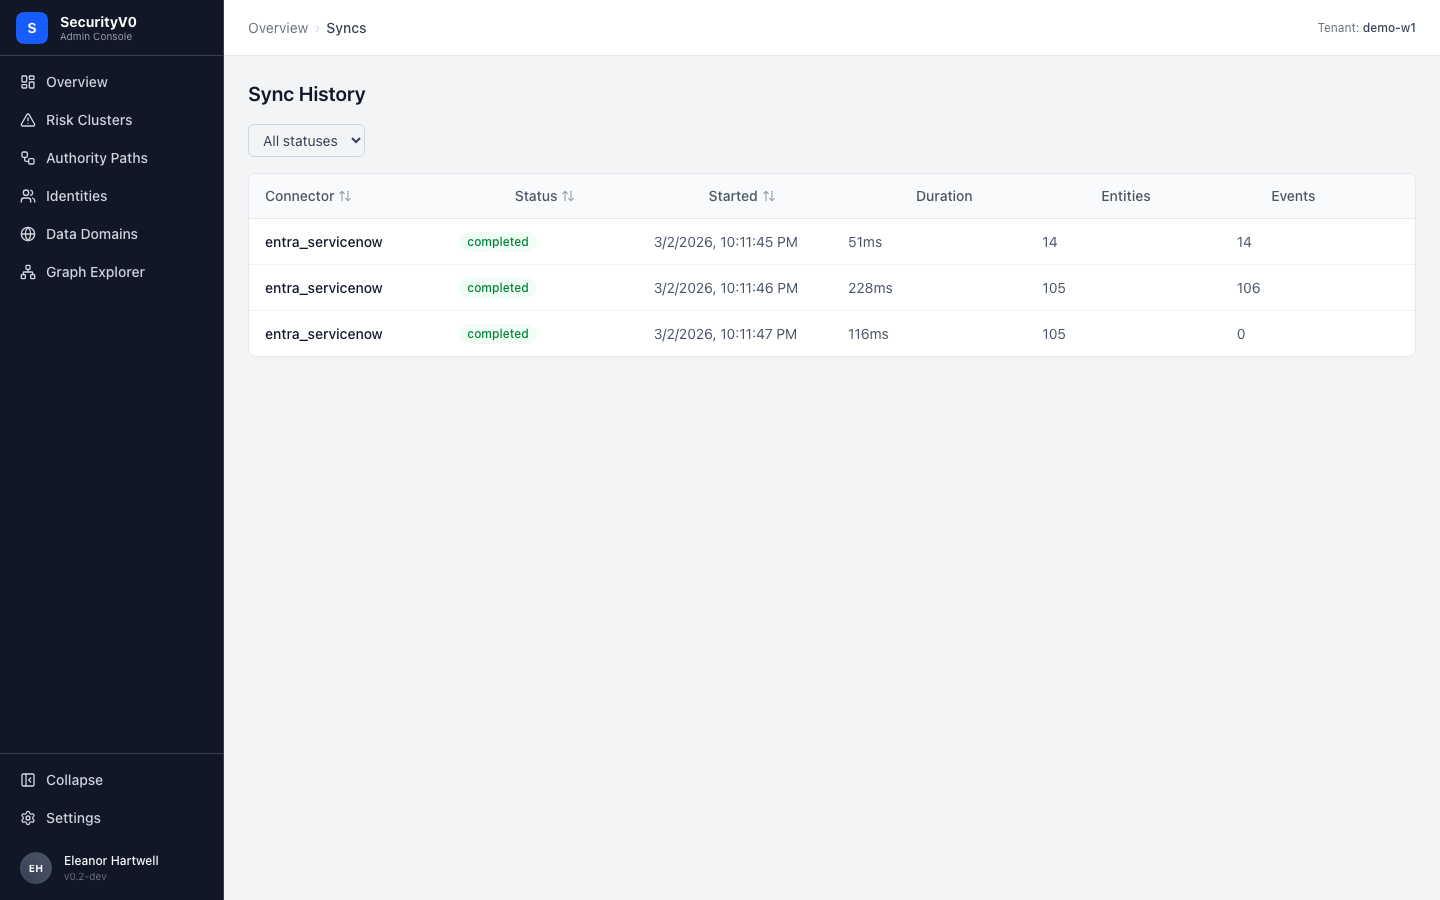The width and height of the screenshot is (1440, 900).
Task: Click the 51ms duration value
Action: (865, 242)
